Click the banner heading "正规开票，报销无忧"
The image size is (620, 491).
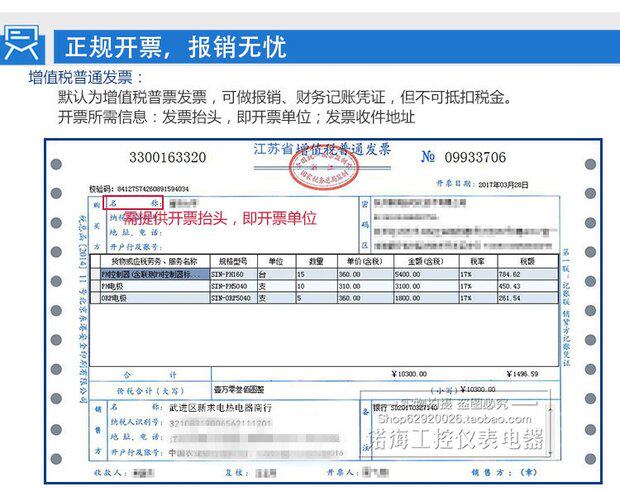(x=176, y=47)
